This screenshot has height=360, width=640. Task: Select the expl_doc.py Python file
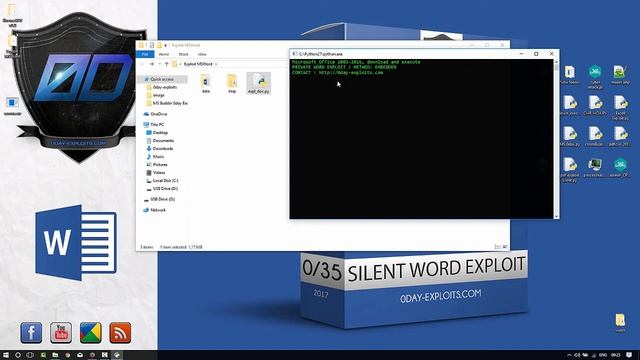(259, 84)
